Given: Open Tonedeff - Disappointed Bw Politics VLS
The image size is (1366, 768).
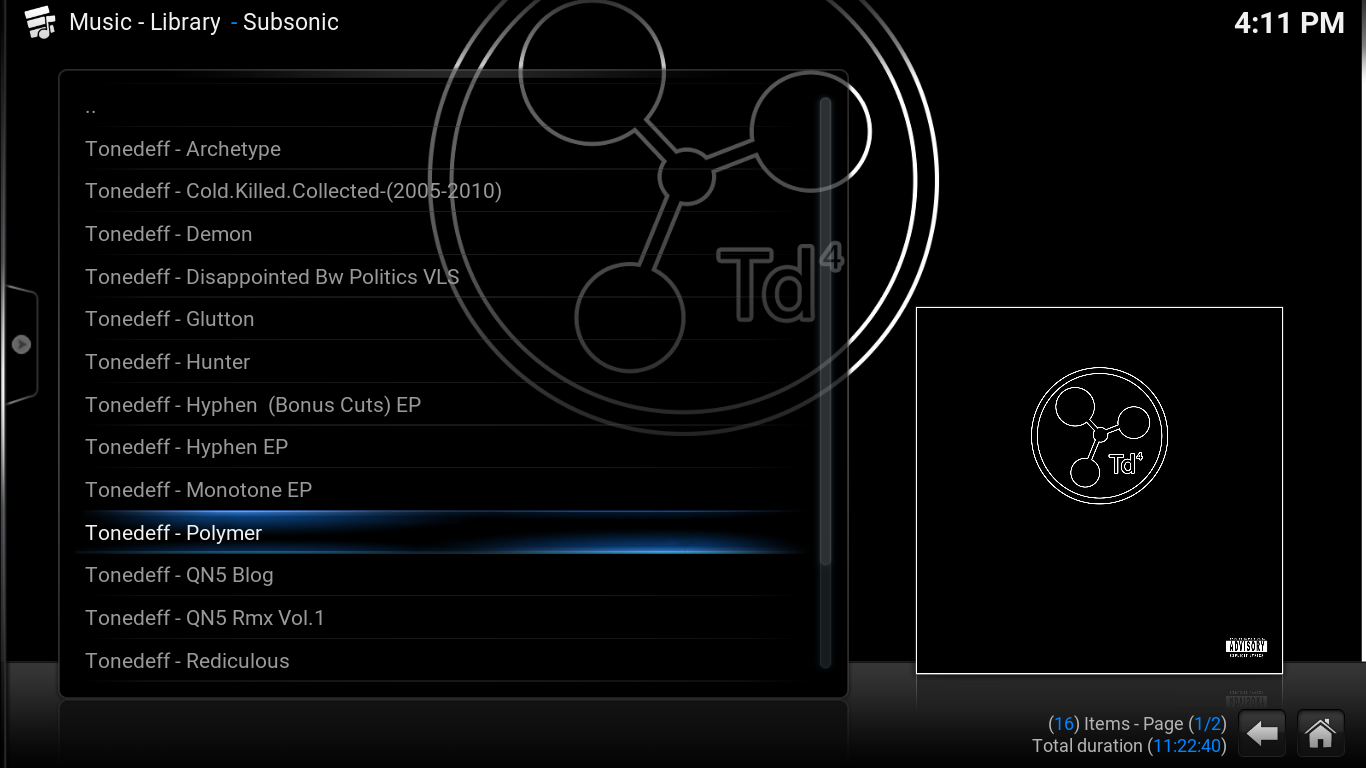Looking at the screenshot, I should click(x=272, y=277).
